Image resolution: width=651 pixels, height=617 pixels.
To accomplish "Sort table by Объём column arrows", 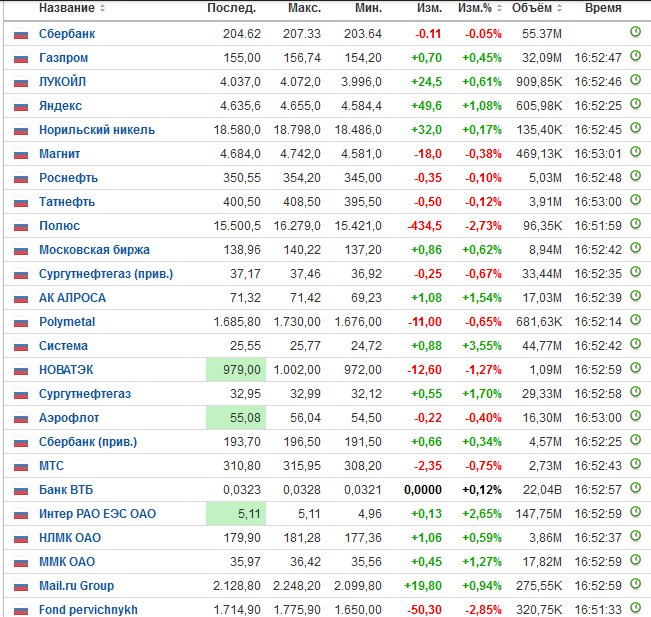I will tap(559, 8).
